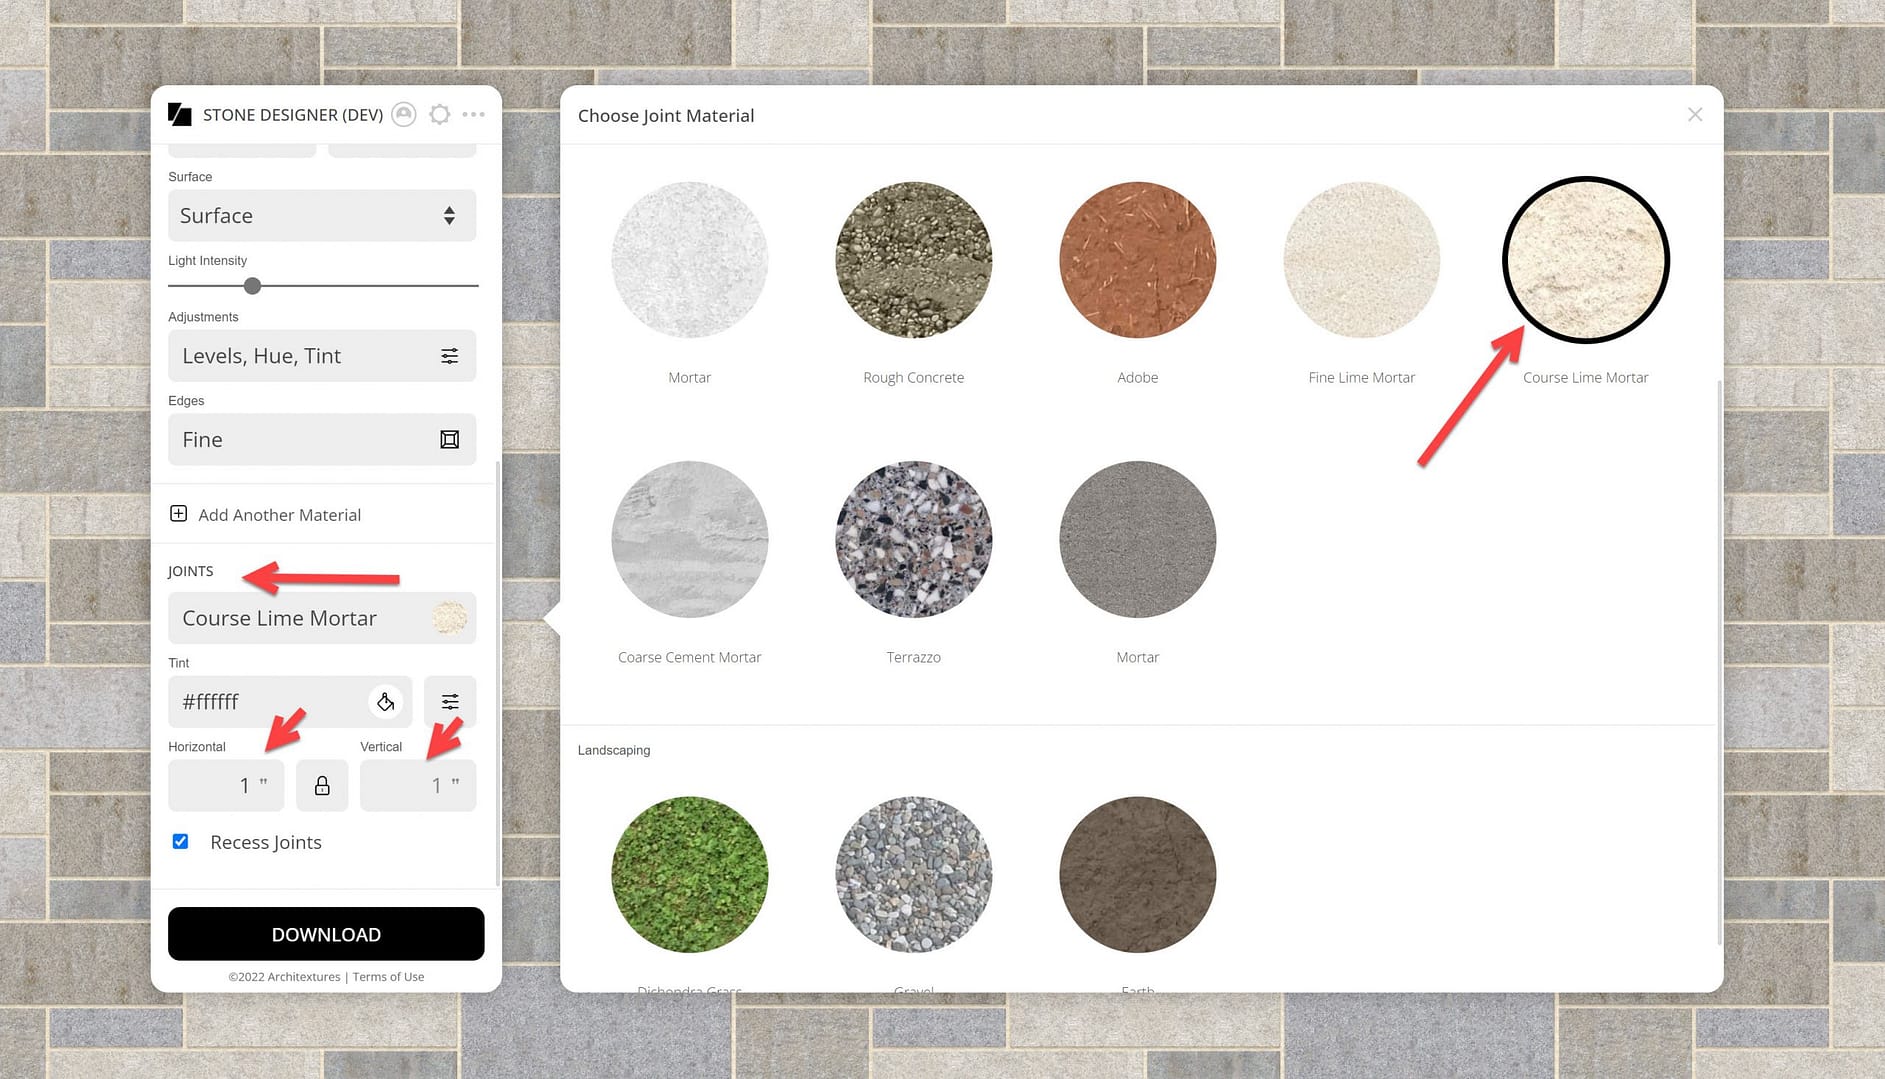Select the Terrazzo joint material
Viewport: 1885px width, 1079px height.
tap(913, 540)
